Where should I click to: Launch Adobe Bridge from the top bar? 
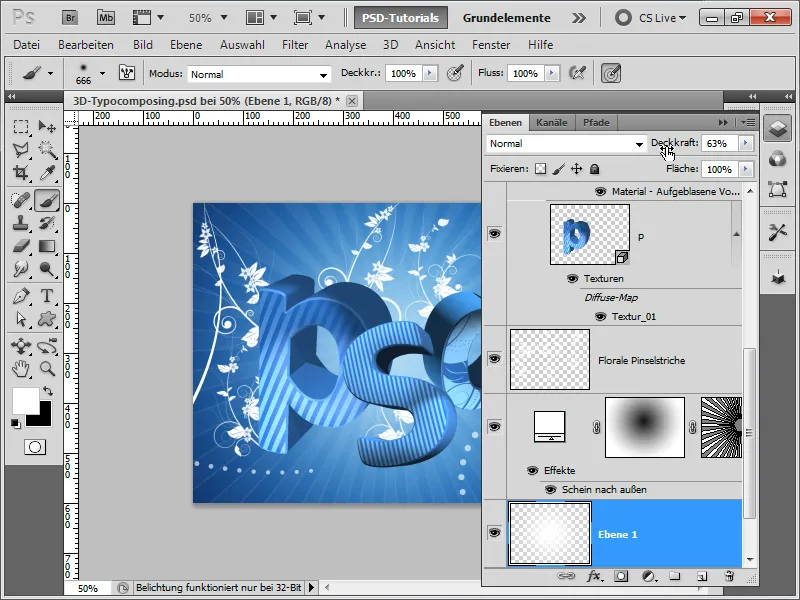70,18
